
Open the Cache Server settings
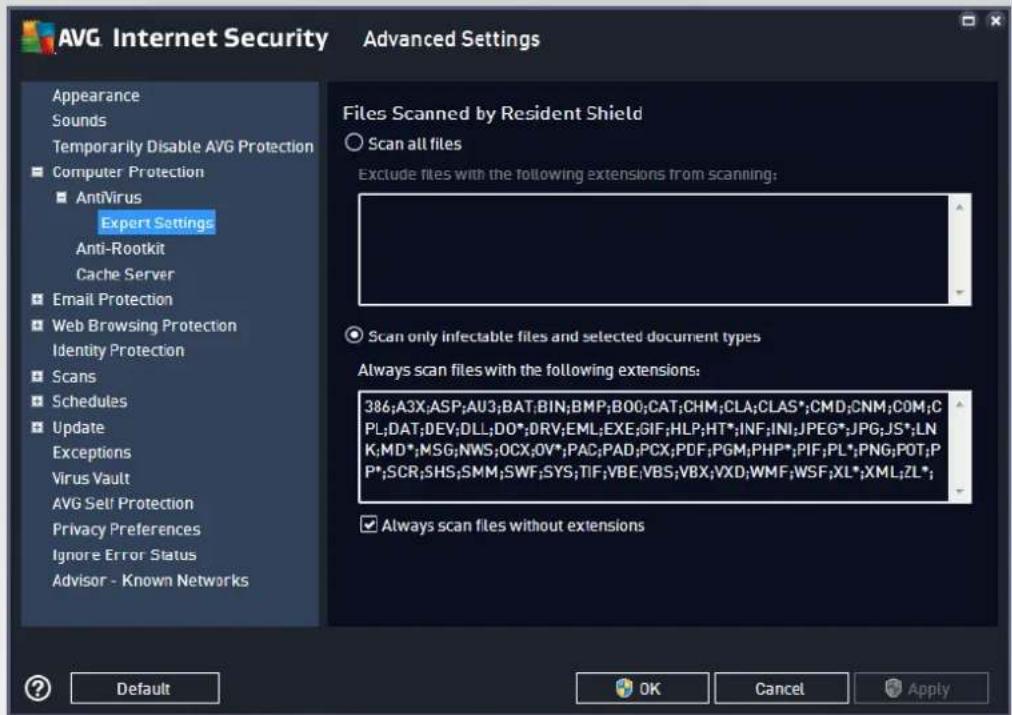tap(125, 274)
